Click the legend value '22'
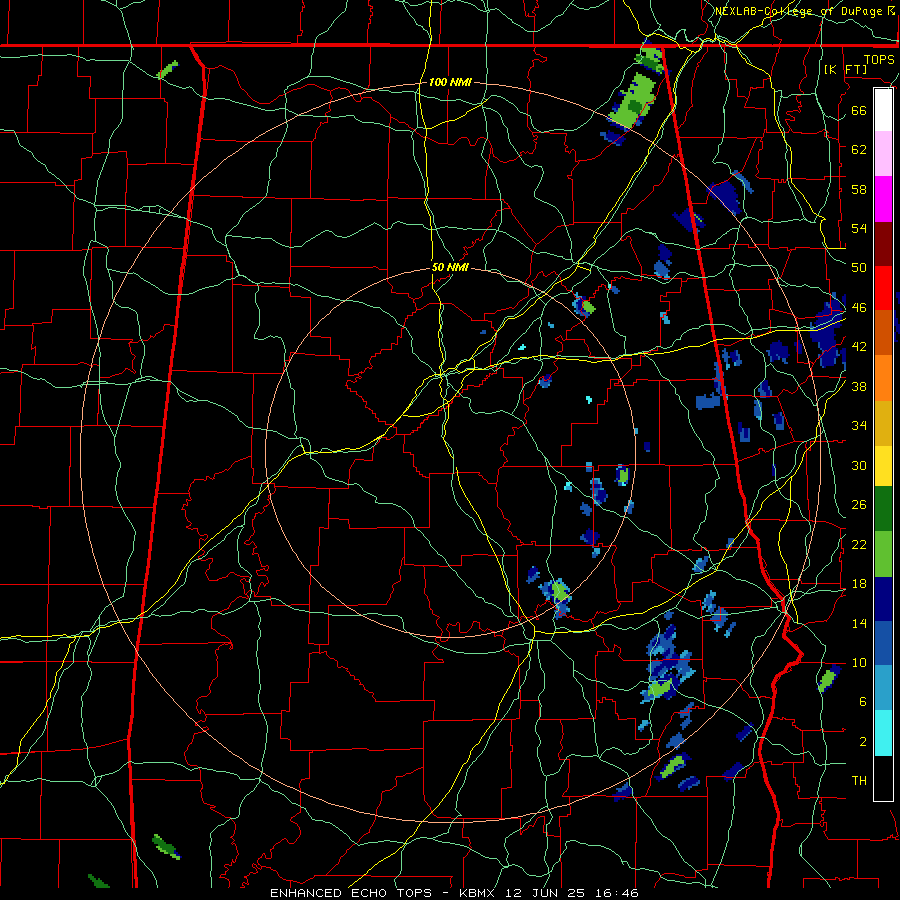Image resolution: width=900 pixels, height=900 pixels. coord(859,544)
